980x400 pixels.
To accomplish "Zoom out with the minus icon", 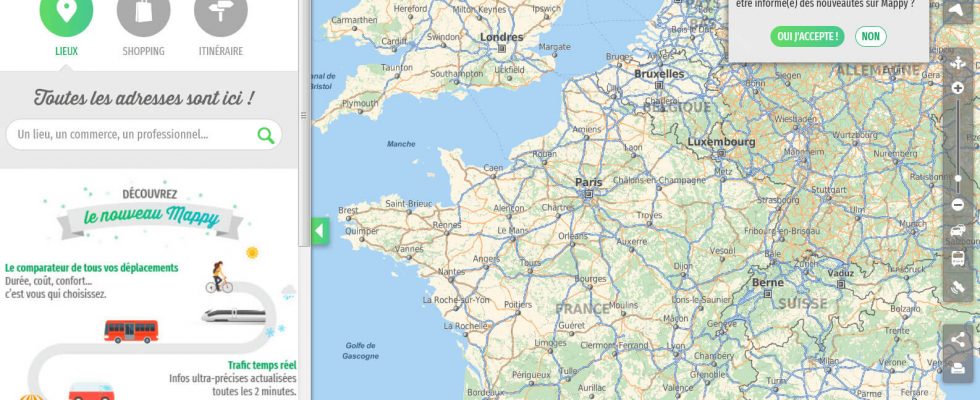I will pos(958,204).
